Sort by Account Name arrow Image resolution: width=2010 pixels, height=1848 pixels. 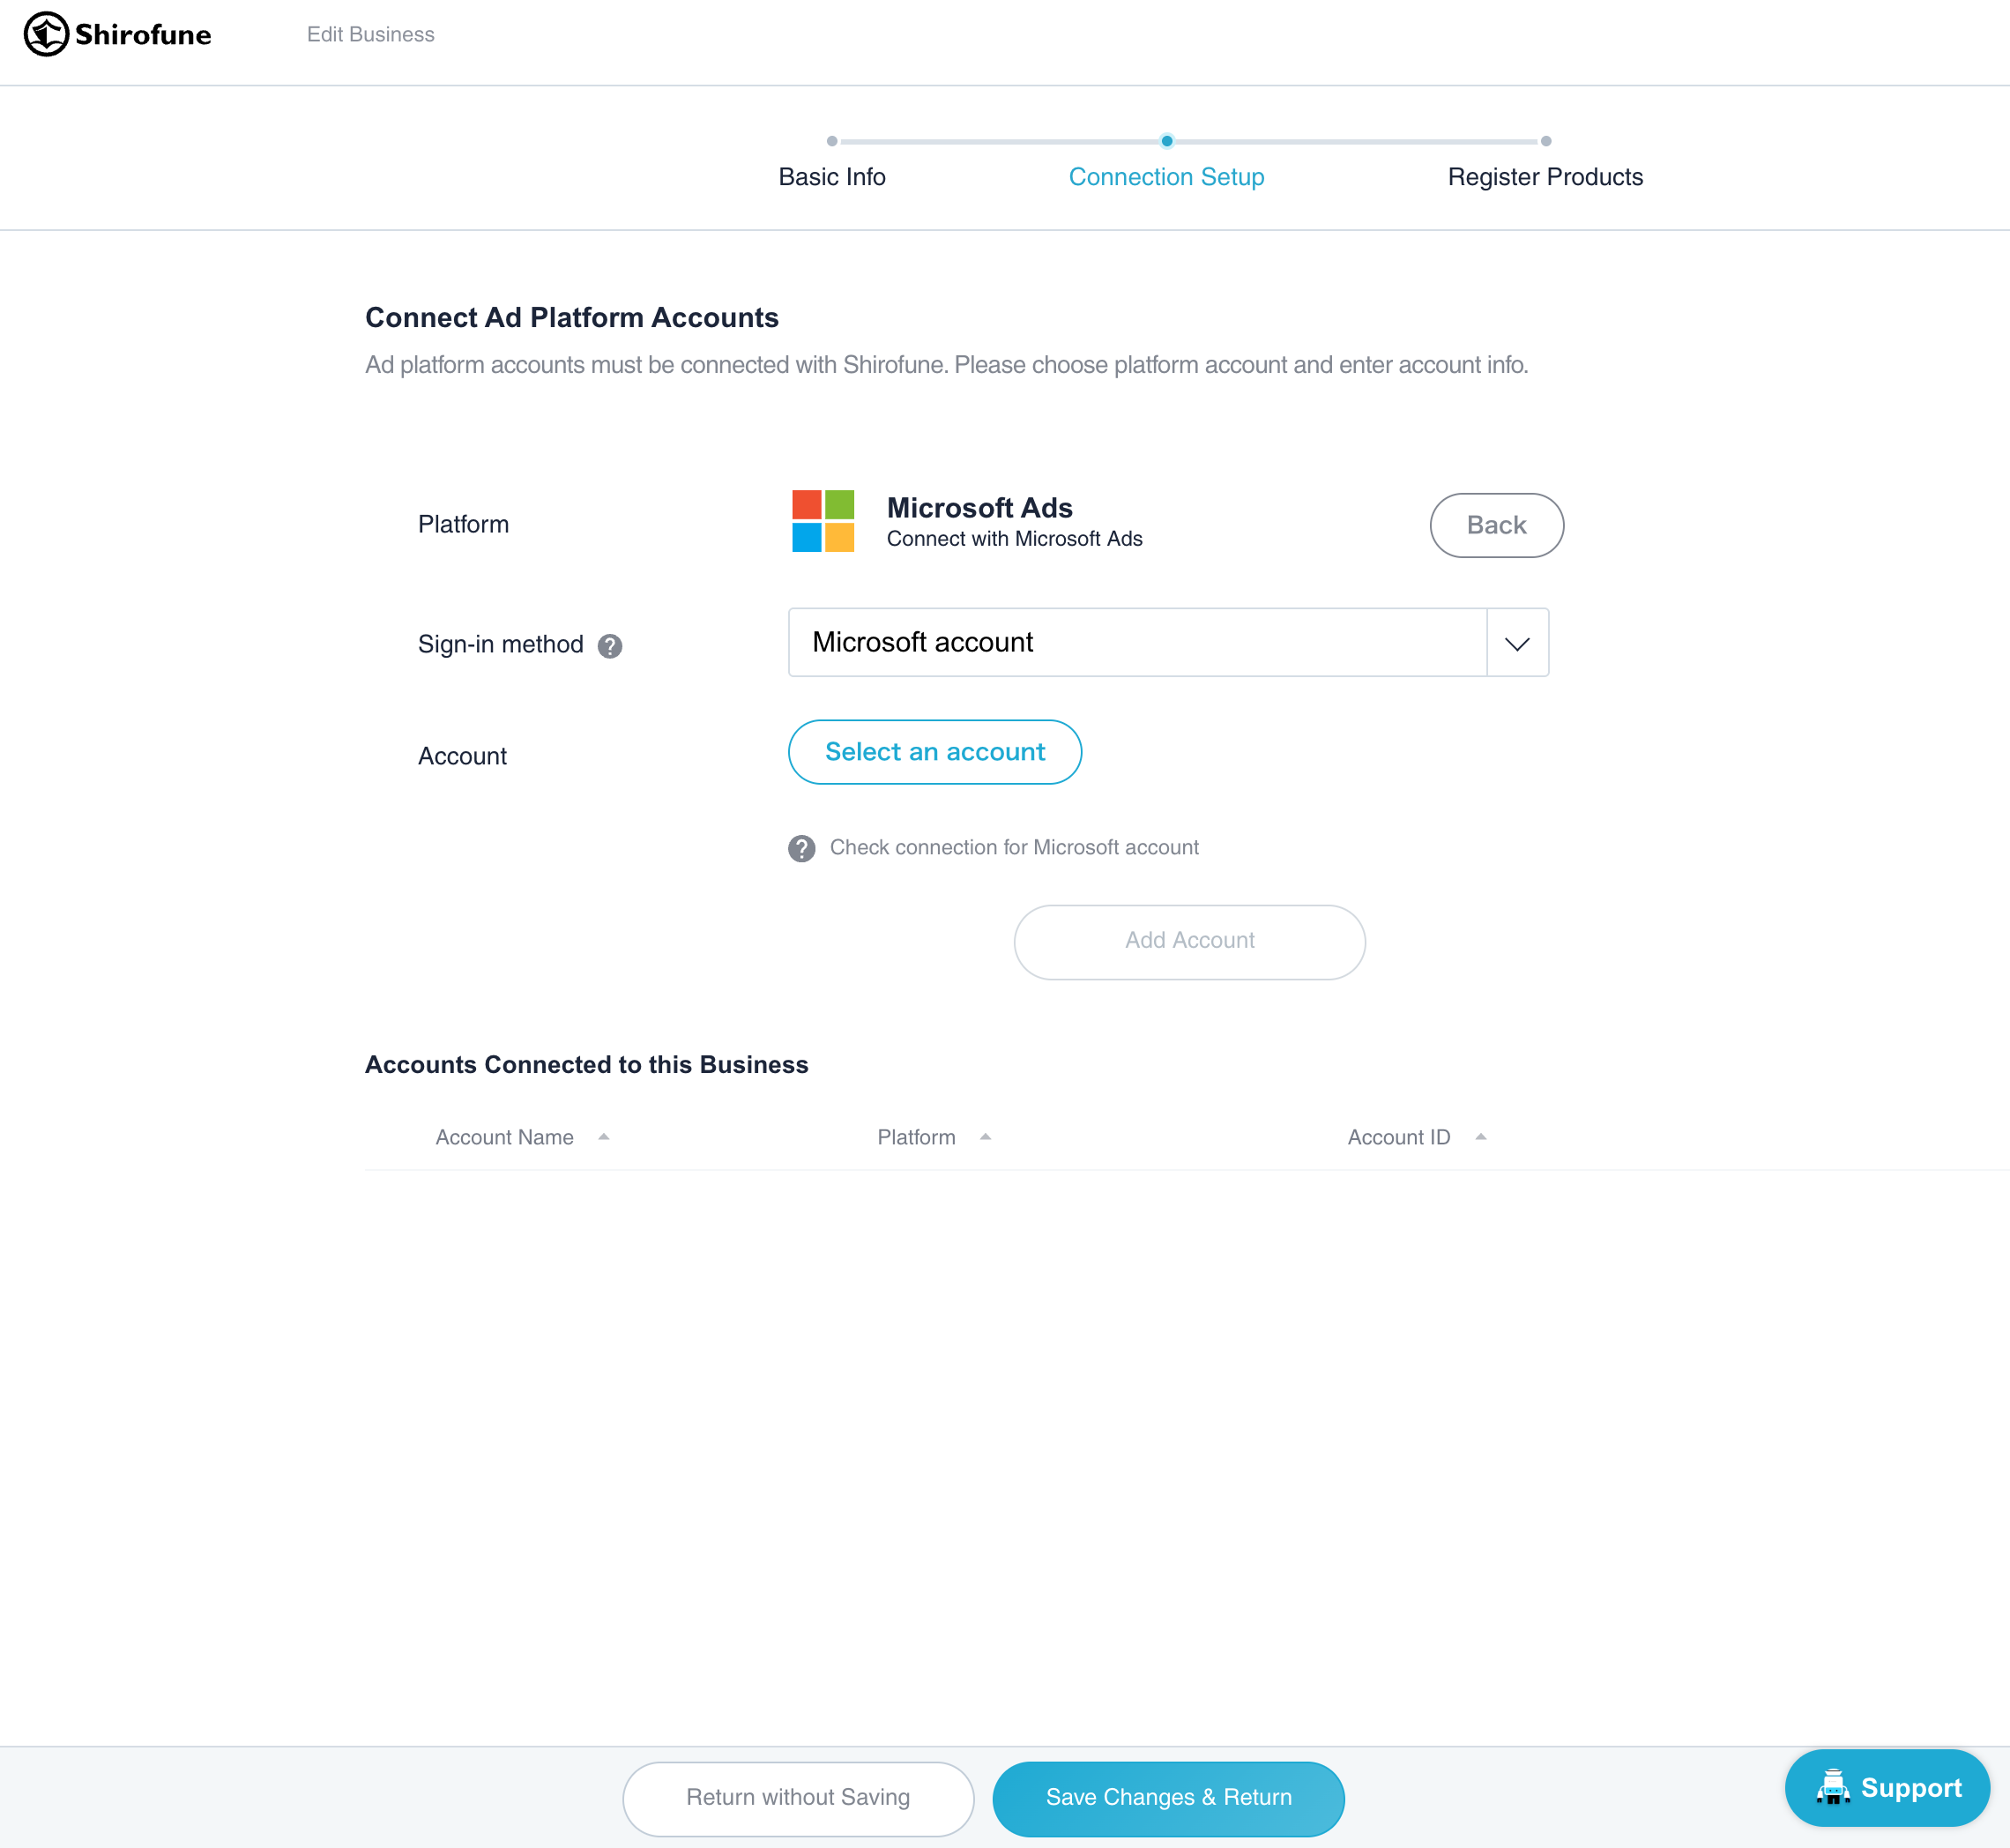[x=604, y=1137]
